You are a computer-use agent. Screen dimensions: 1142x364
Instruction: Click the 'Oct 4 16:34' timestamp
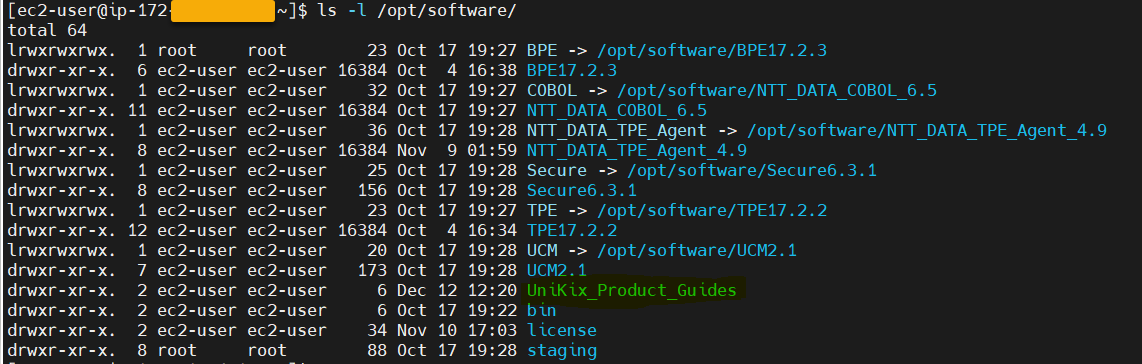[x=457, y=231]
